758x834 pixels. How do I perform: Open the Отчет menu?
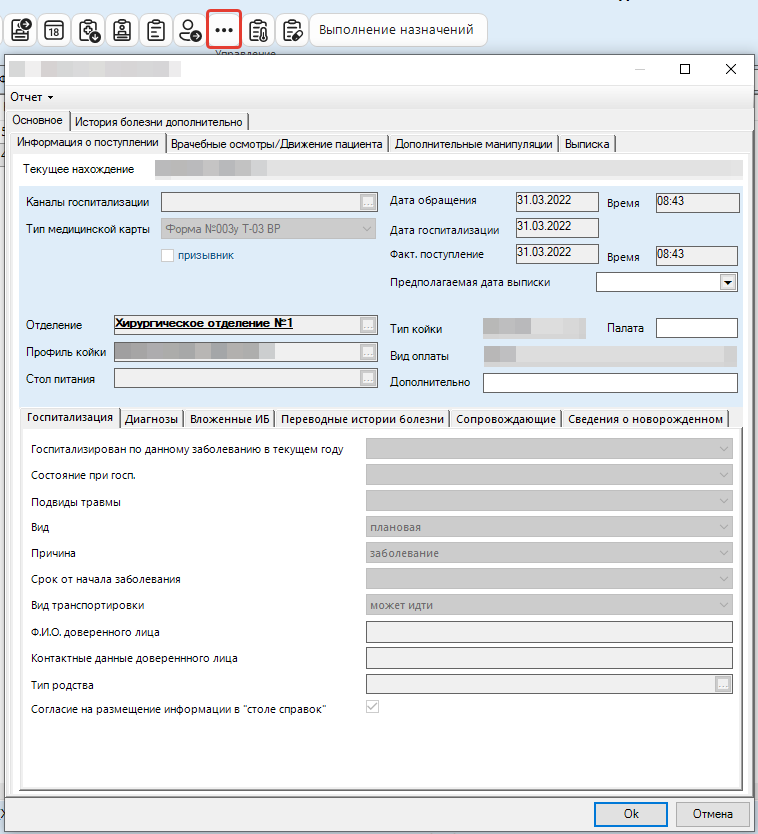(x=32, y=97)
